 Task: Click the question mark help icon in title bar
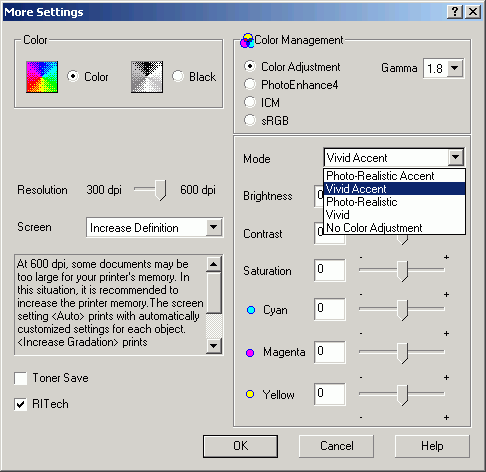coord(455,12)
